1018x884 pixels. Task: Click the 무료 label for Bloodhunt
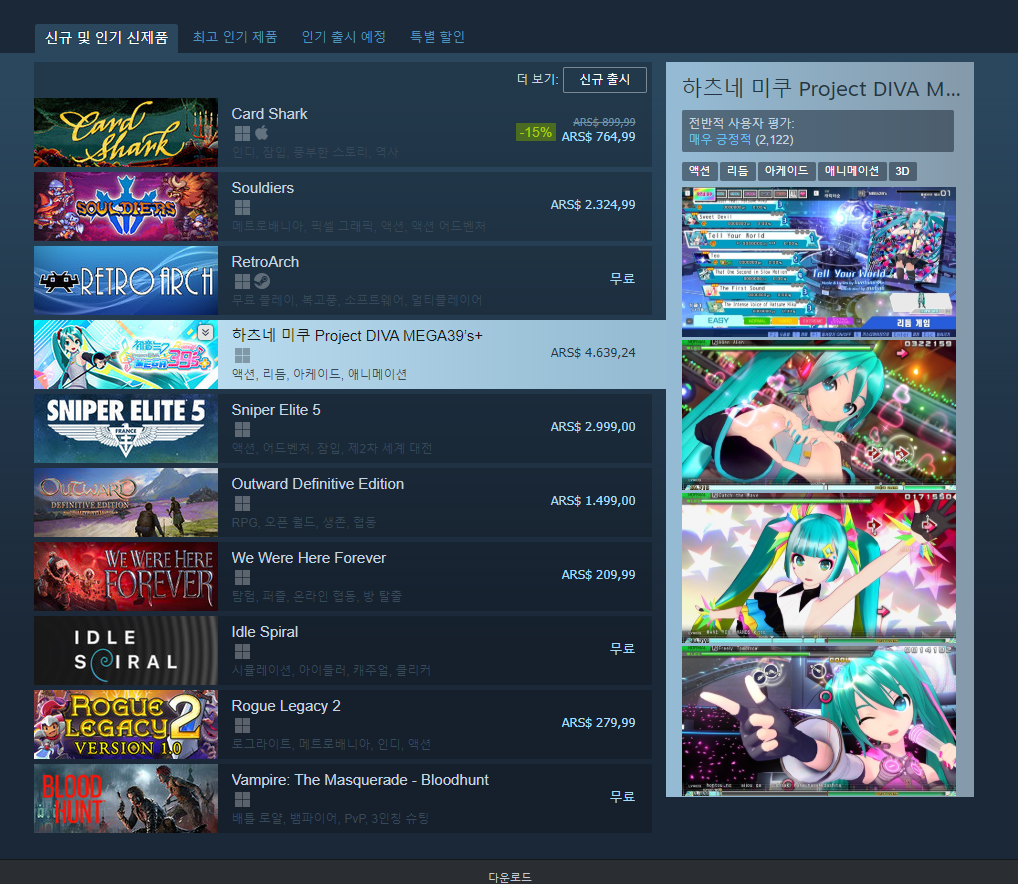[x=623, y=796]
